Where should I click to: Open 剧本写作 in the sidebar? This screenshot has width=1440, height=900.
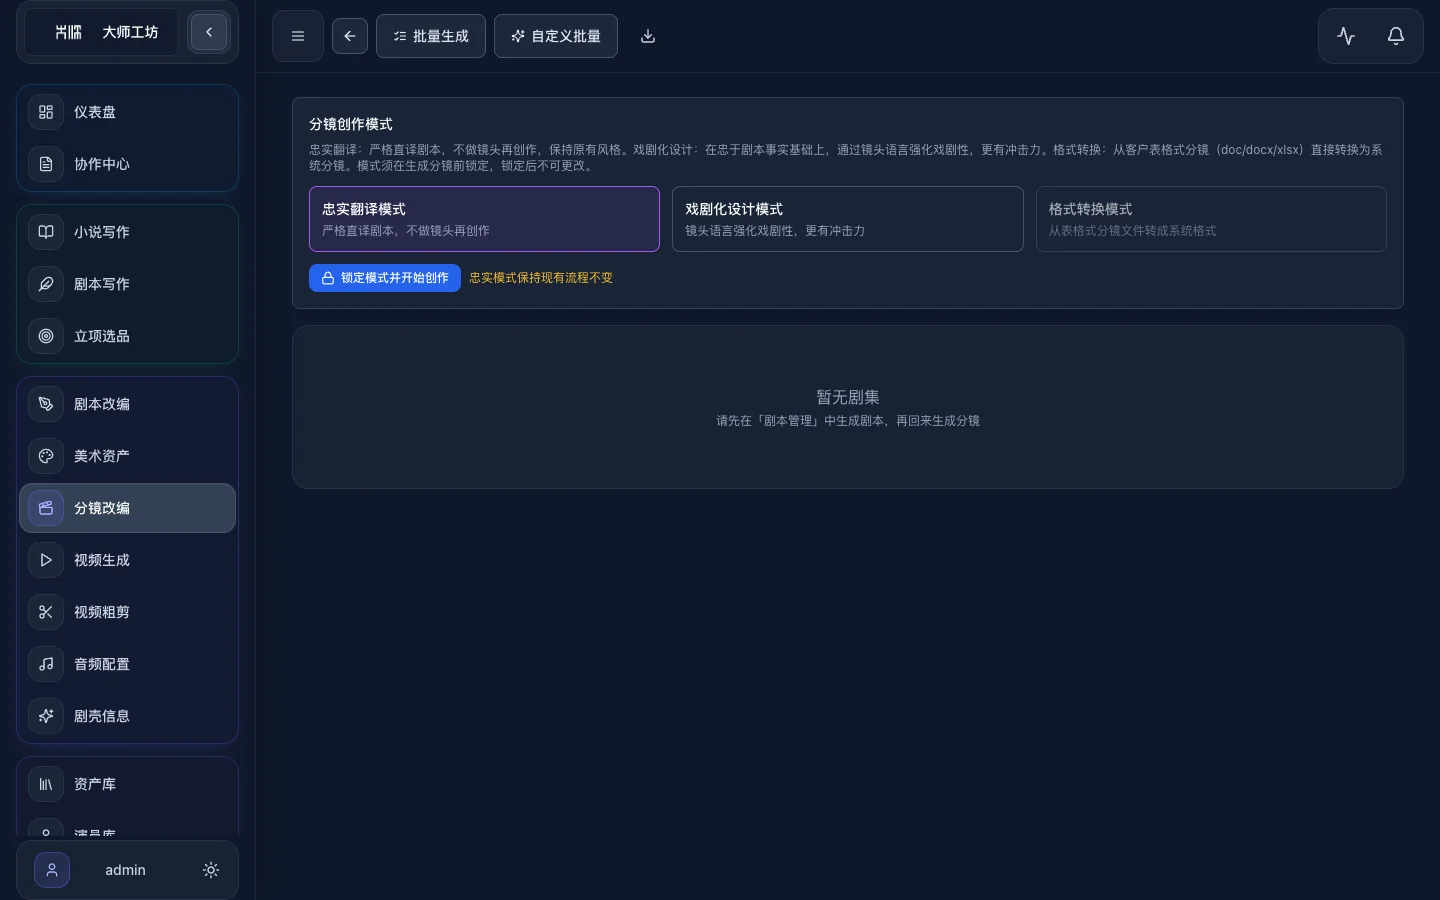tap(128, 284)
